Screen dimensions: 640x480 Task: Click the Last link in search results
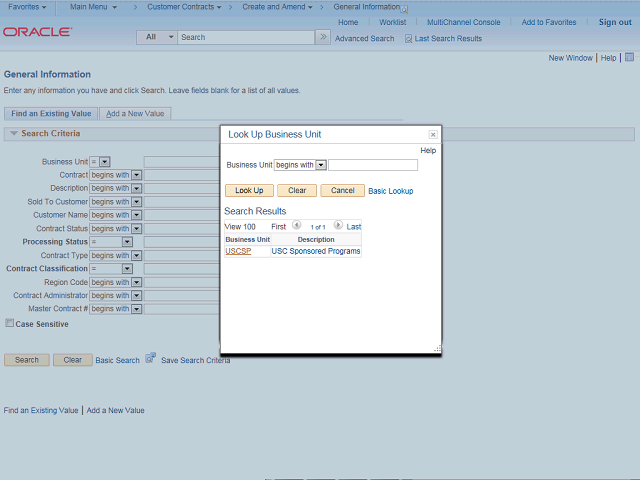click(x=353, y=227)
